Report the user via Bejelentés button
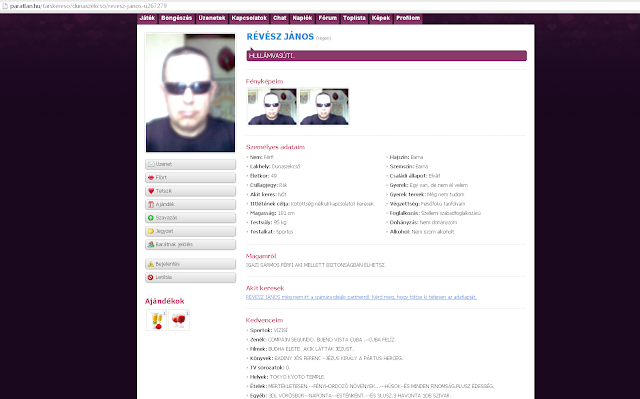 click(191, 264)
